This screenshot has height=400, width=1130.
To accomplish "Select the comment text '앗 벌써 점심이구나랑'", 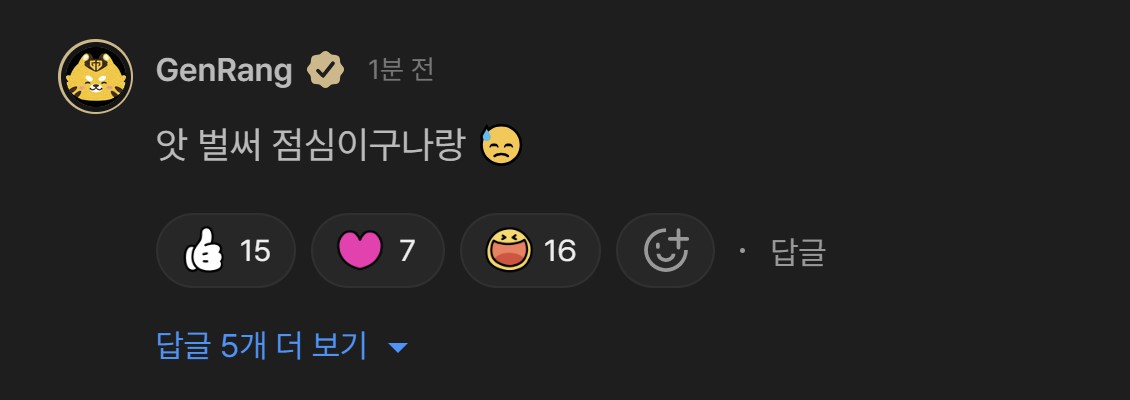I will pos(310,146).
